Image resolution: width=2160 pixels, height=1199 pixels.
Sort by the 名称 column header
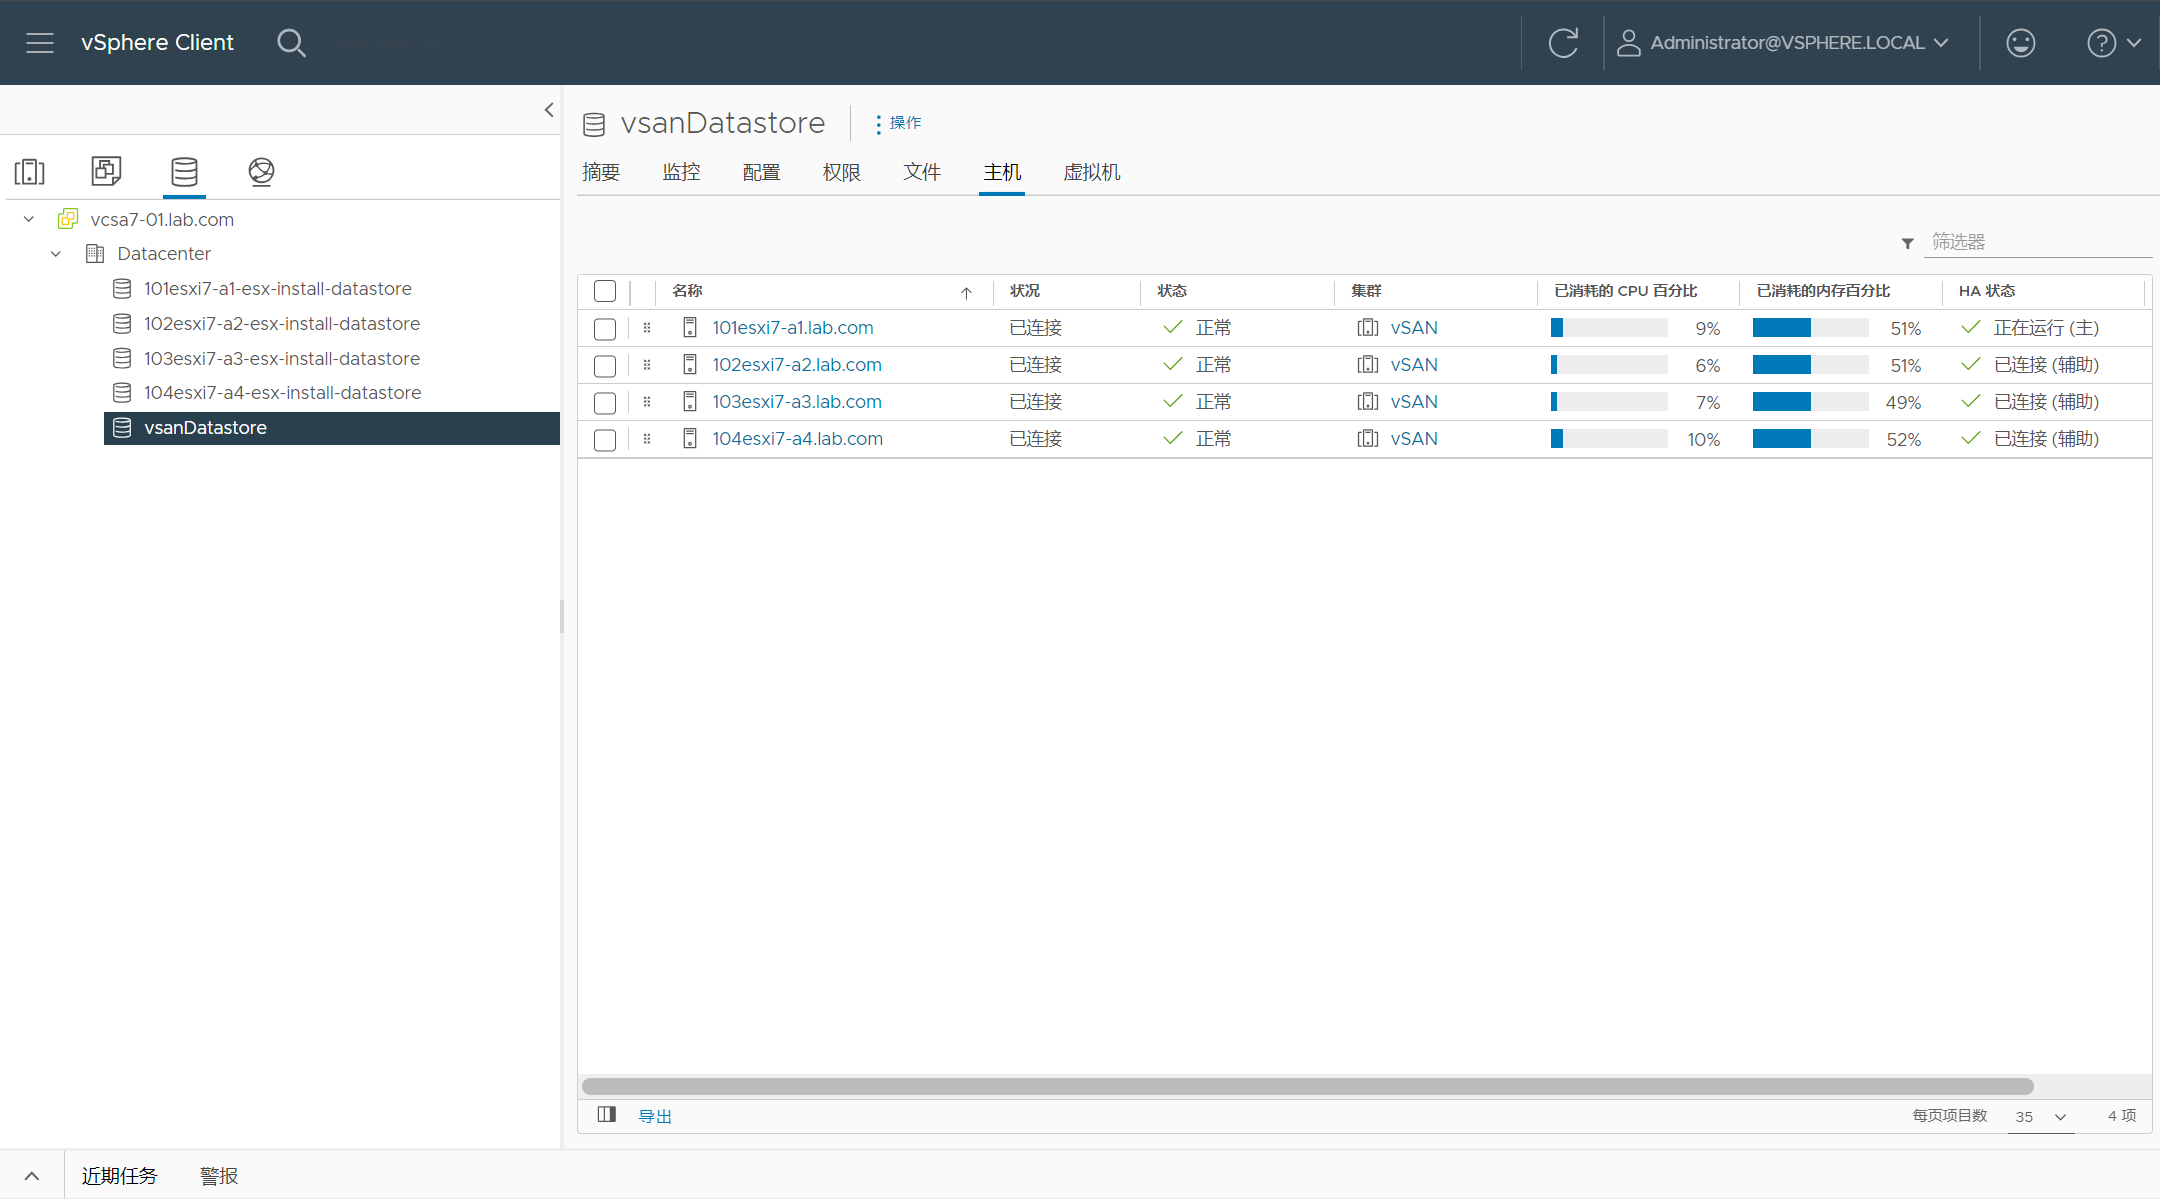[x=687, y=291]
